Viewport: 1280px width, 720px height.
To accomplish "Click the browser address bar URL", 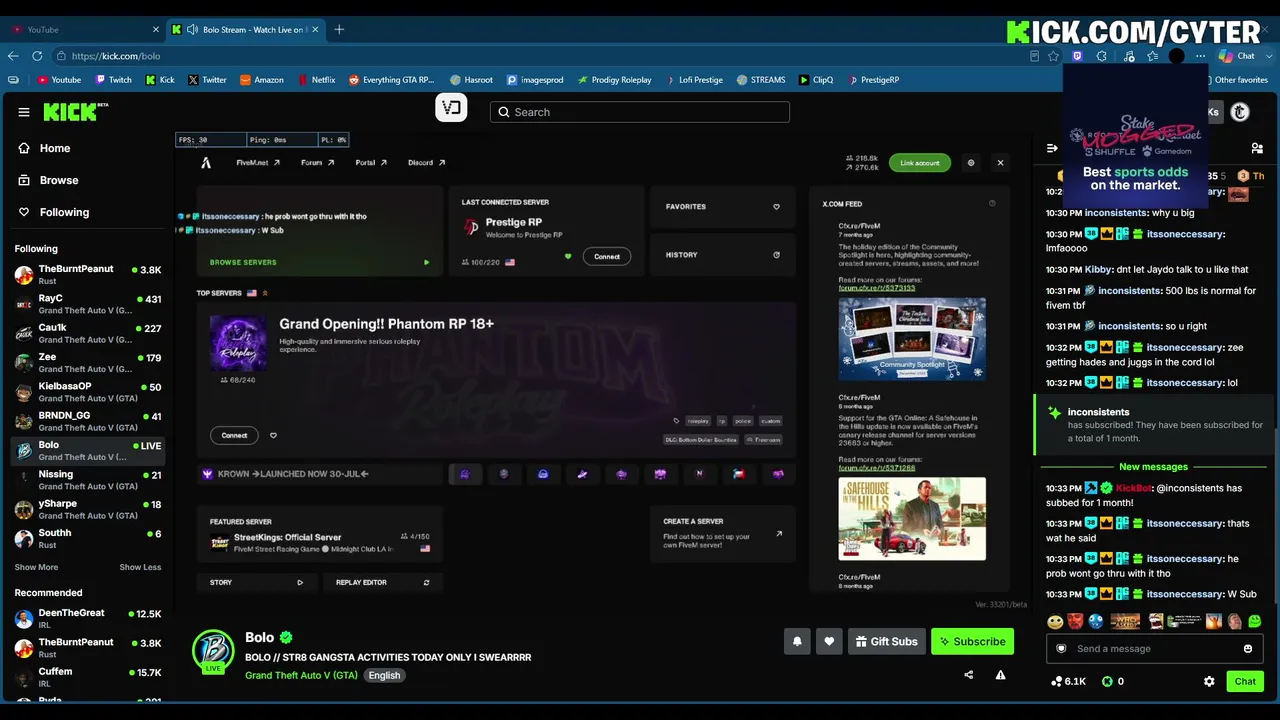I will (x=116, y=56).
